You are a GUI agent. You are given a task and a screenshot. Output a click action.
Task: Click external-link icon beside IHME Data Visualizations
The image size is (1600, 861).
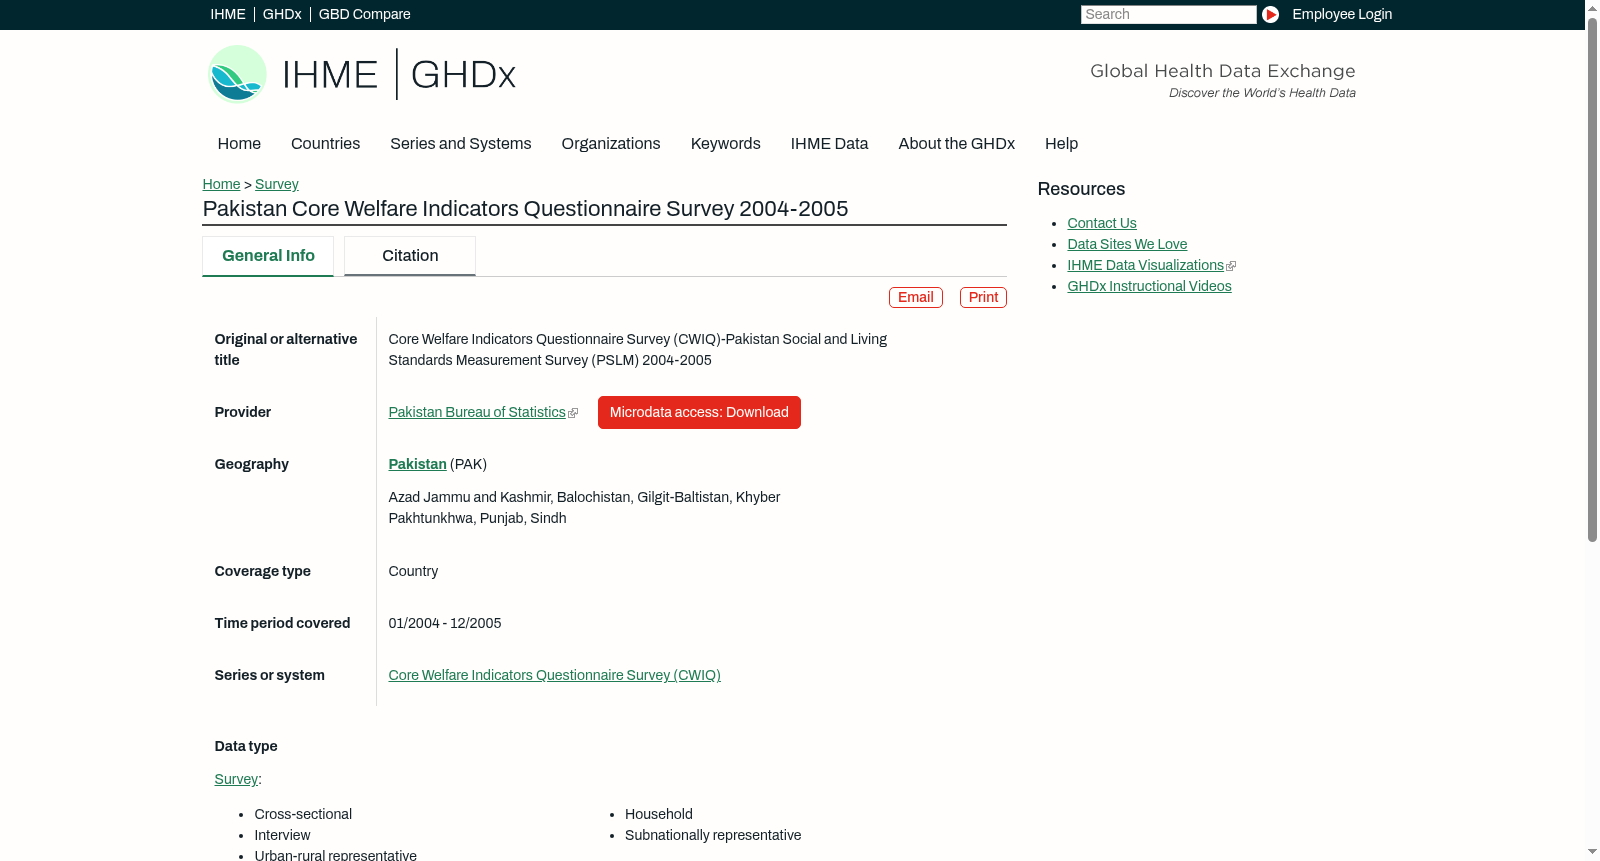point(1231,266)
